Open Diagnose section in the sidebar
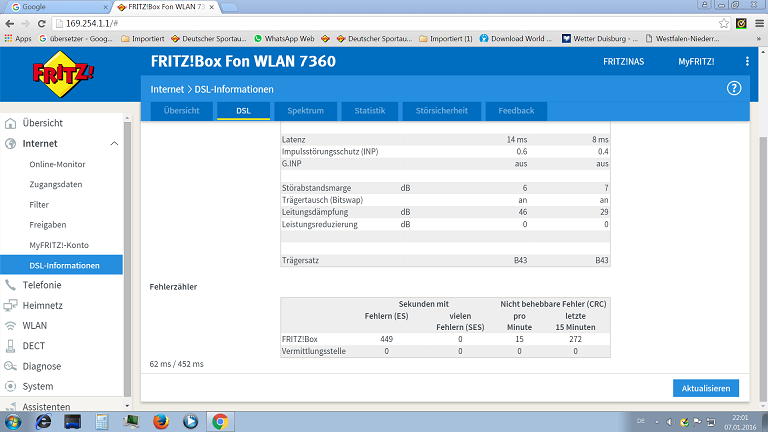The height and width of the screenshot is (432, 768). [41, 366]
